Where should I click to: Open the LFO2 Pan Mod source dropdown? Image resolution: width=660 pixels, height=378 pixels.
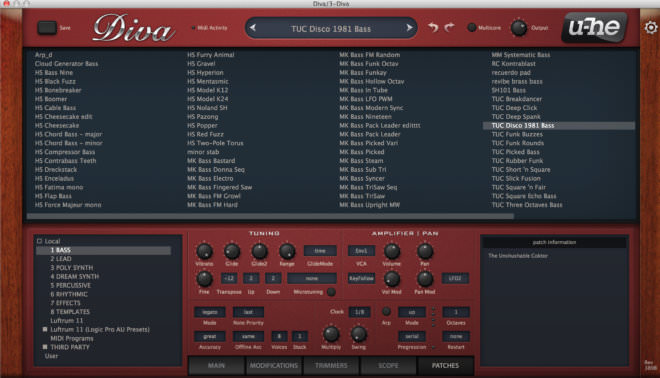pyautogui.click(x=455, y=278)
